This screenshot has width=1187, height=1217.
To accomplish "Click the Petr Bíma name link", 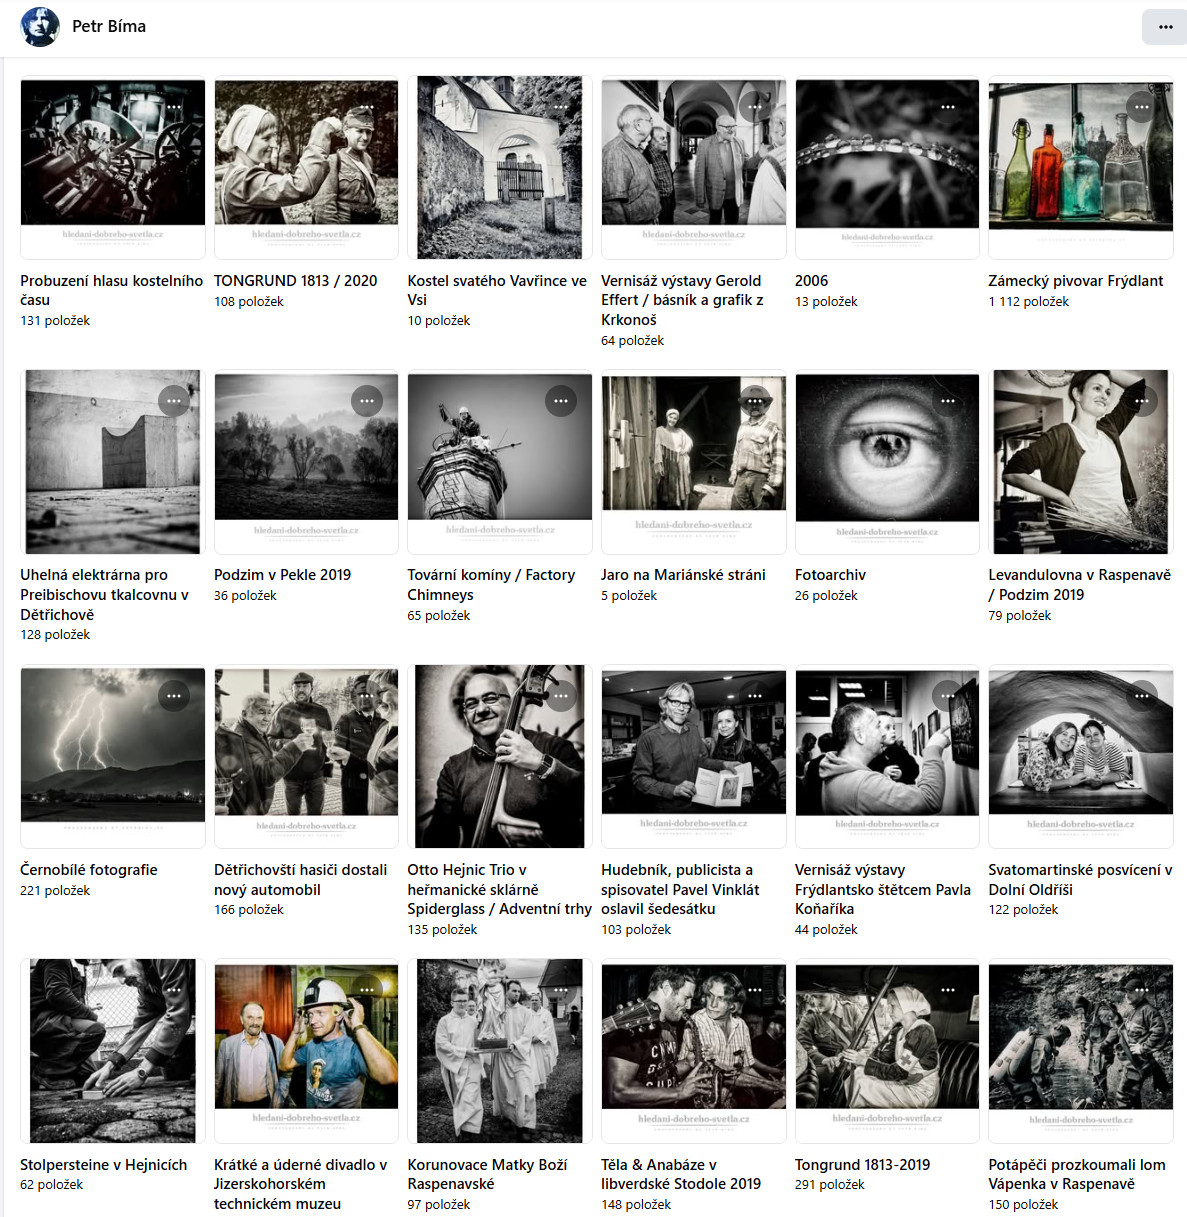I will pyautogui.click(x=109, y=26).
